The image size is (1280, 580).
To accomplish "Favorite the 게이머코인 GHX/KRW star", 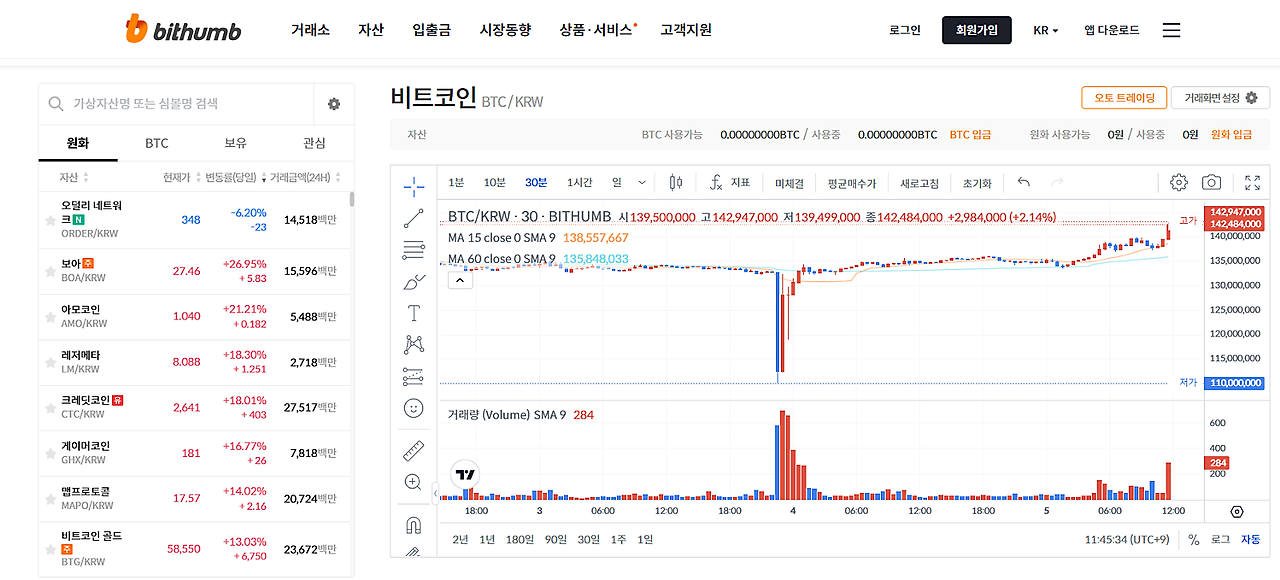I will tap(50, 453).
